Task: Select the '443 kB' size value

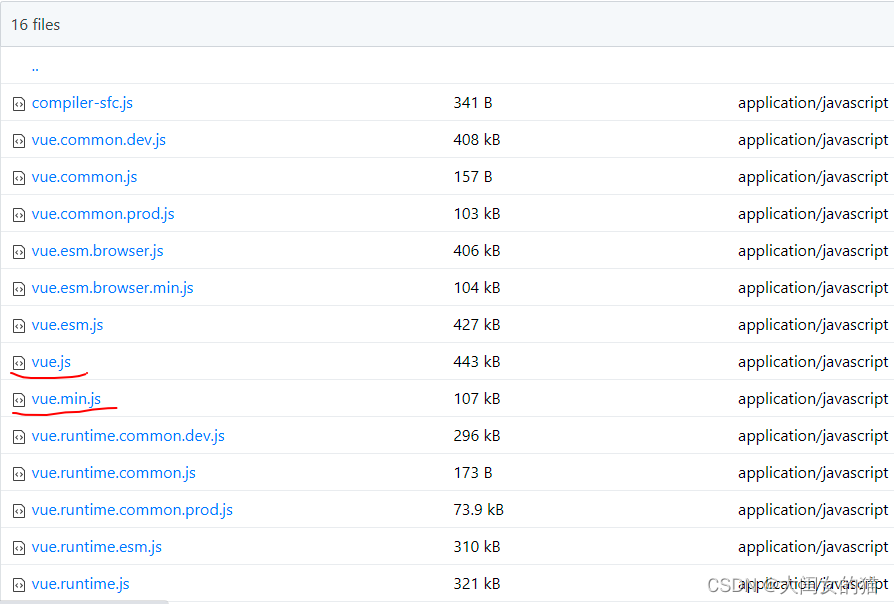Action: [477, 362]
